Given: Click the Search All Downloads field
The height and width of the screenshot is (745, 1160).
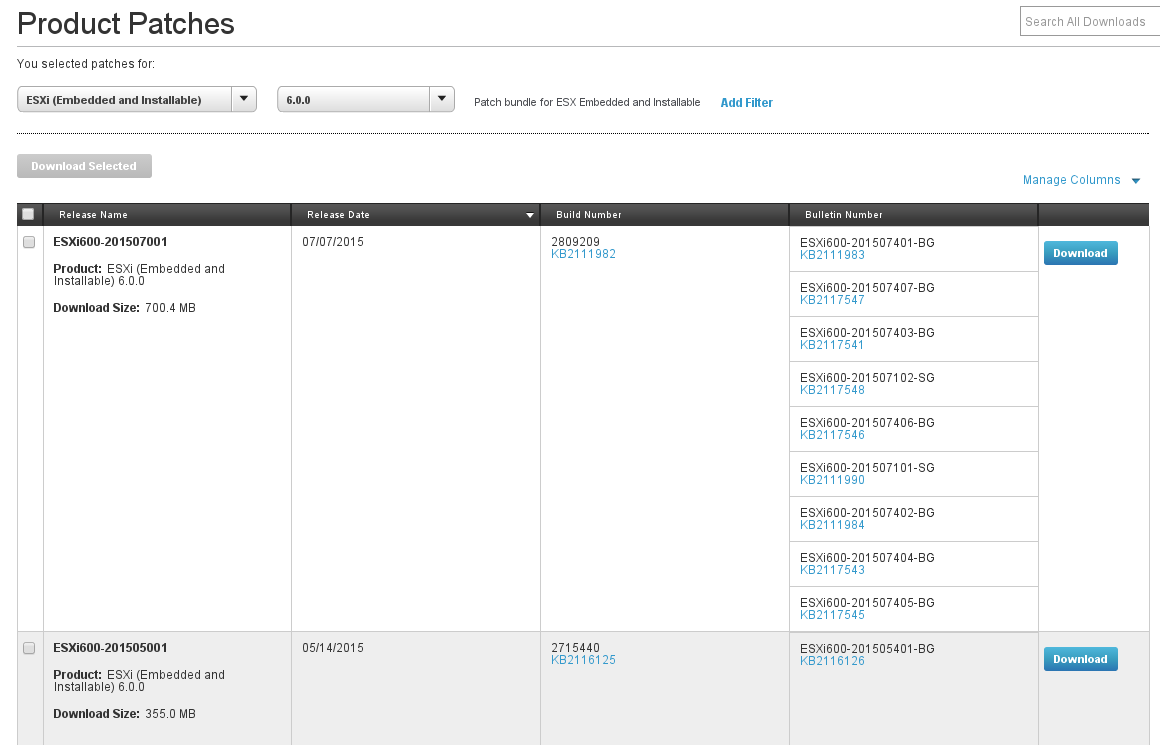Looking at the screenshot, I should pos(1090,21).
